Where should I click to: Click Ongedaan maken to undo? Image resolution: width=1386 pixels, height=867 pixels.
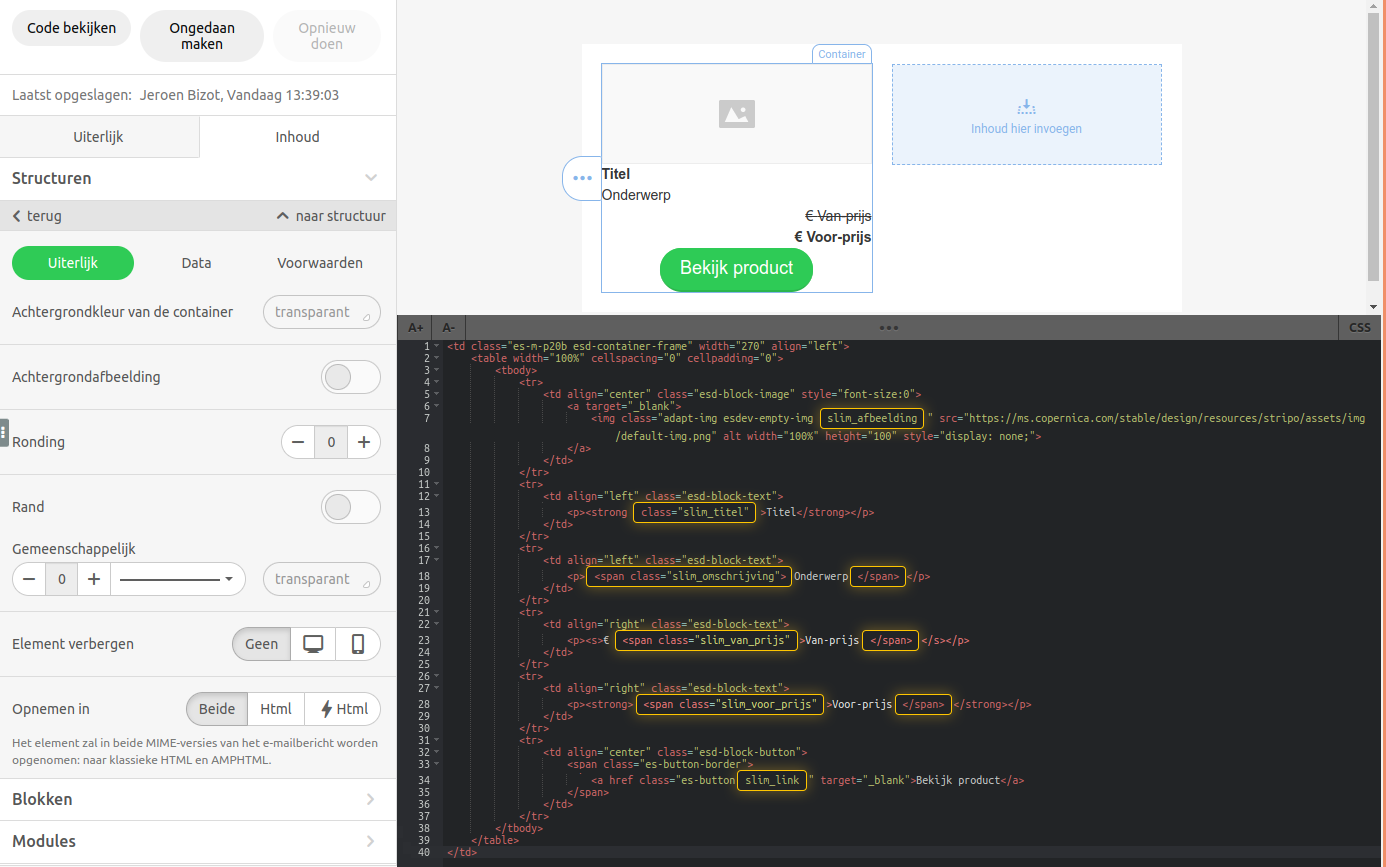[201, 35]
